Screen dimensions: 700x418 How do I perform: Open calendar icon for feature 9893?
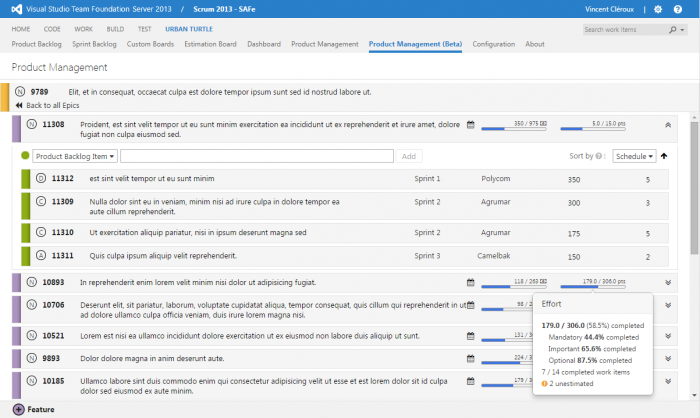pos(471,359)
